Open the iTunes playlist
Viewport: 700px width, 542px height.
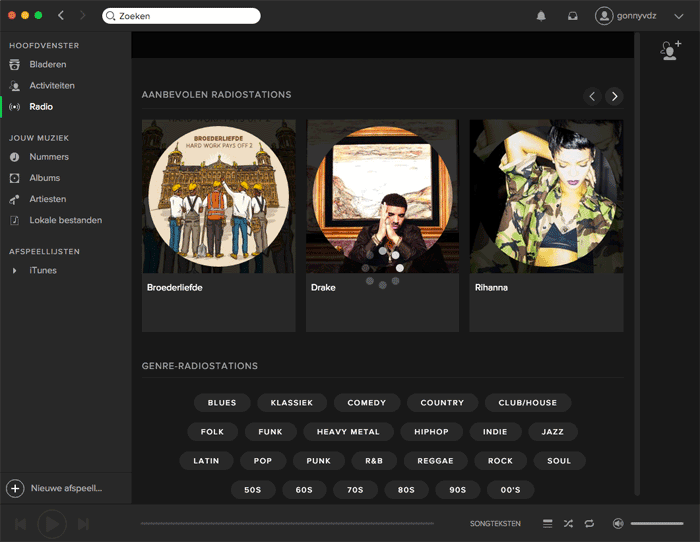click(x=43, y=271)
